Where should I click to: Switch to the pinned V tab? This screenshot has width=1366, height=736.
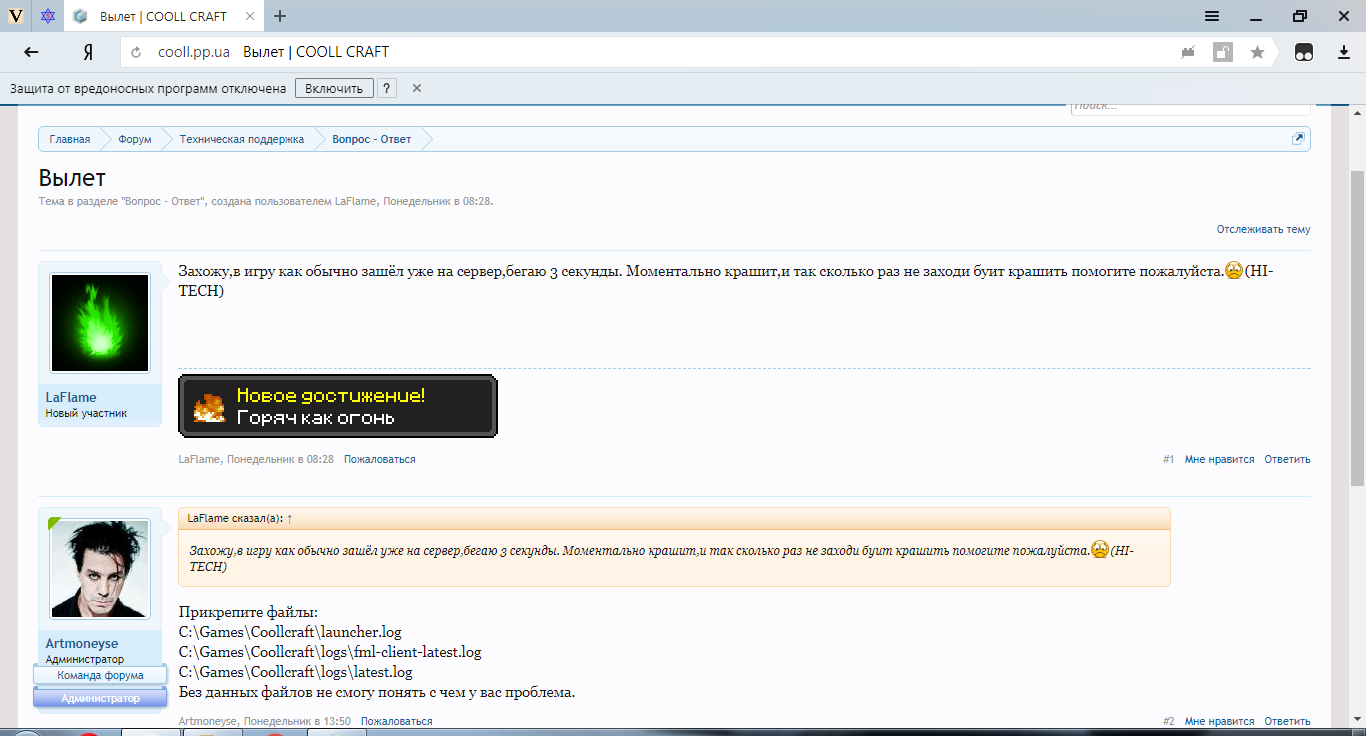15,16
